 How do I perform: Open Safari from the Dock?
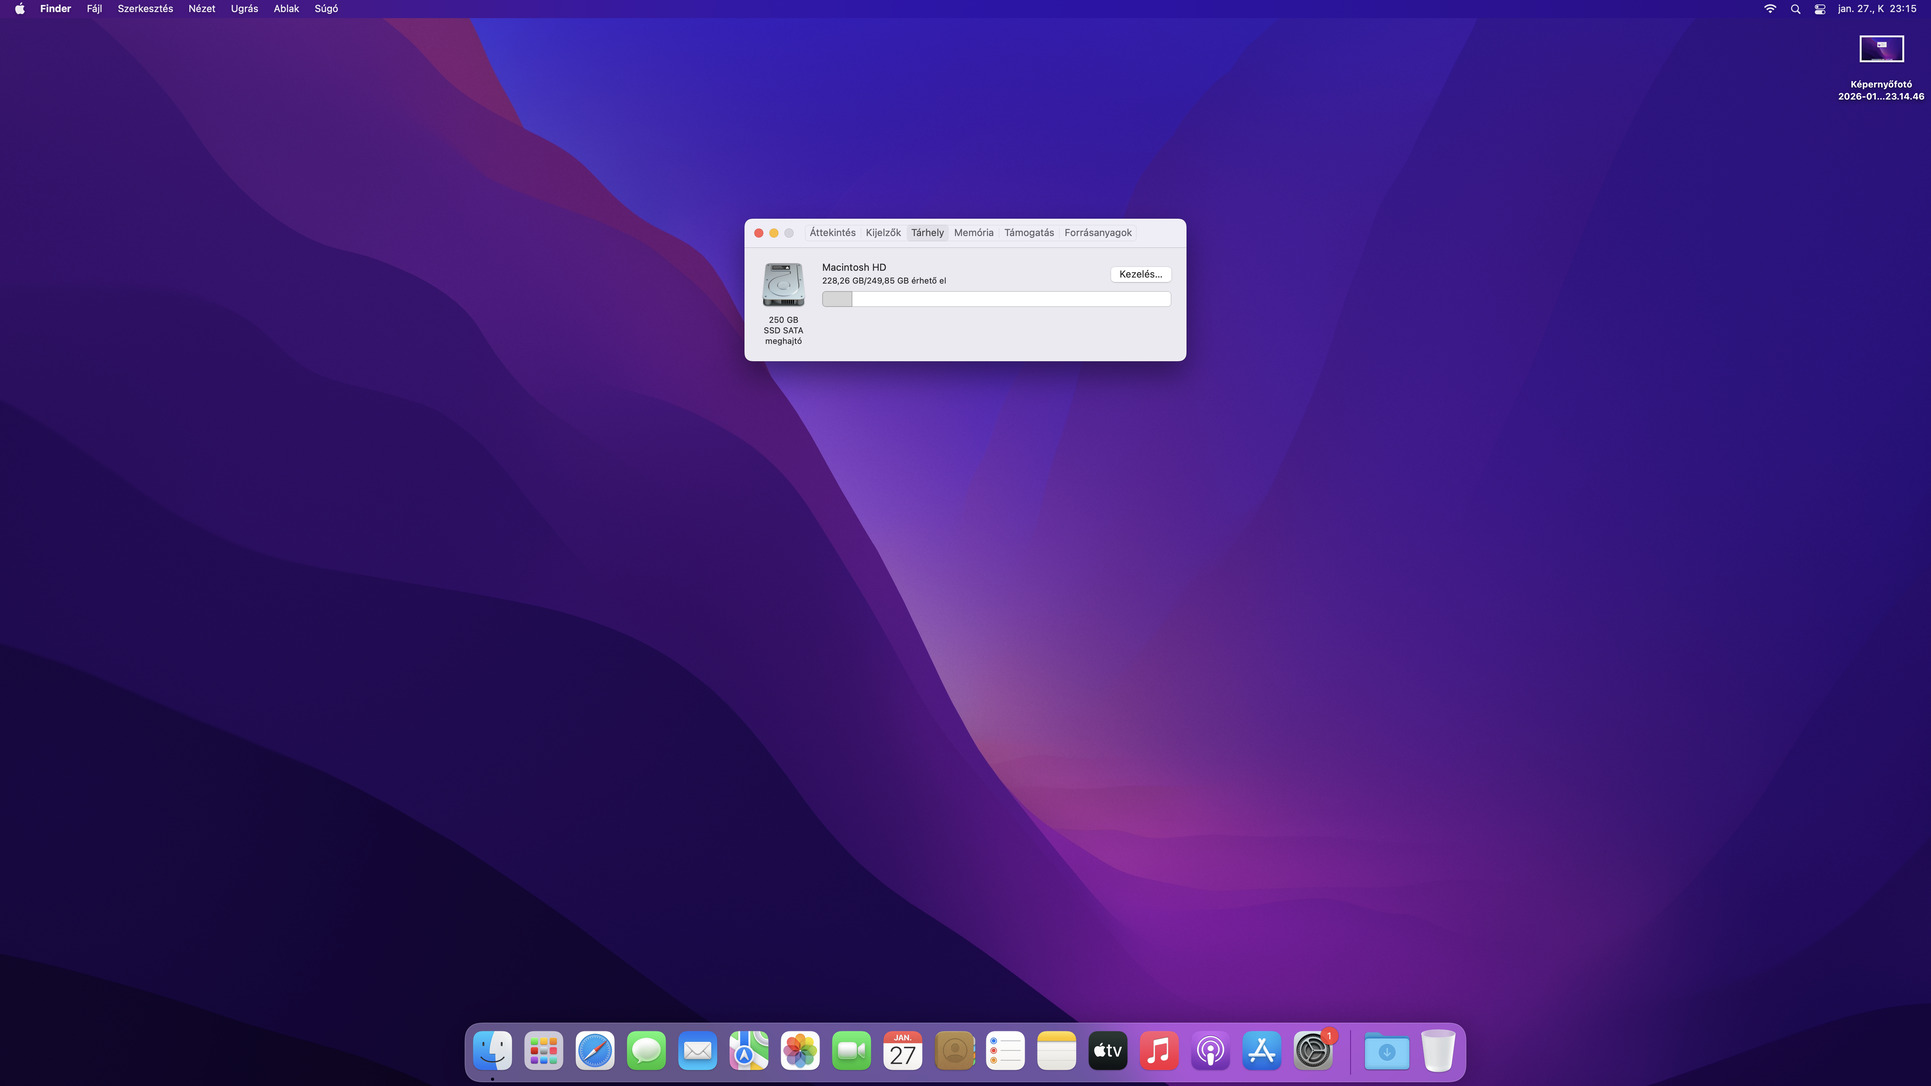click(595, 1051)
